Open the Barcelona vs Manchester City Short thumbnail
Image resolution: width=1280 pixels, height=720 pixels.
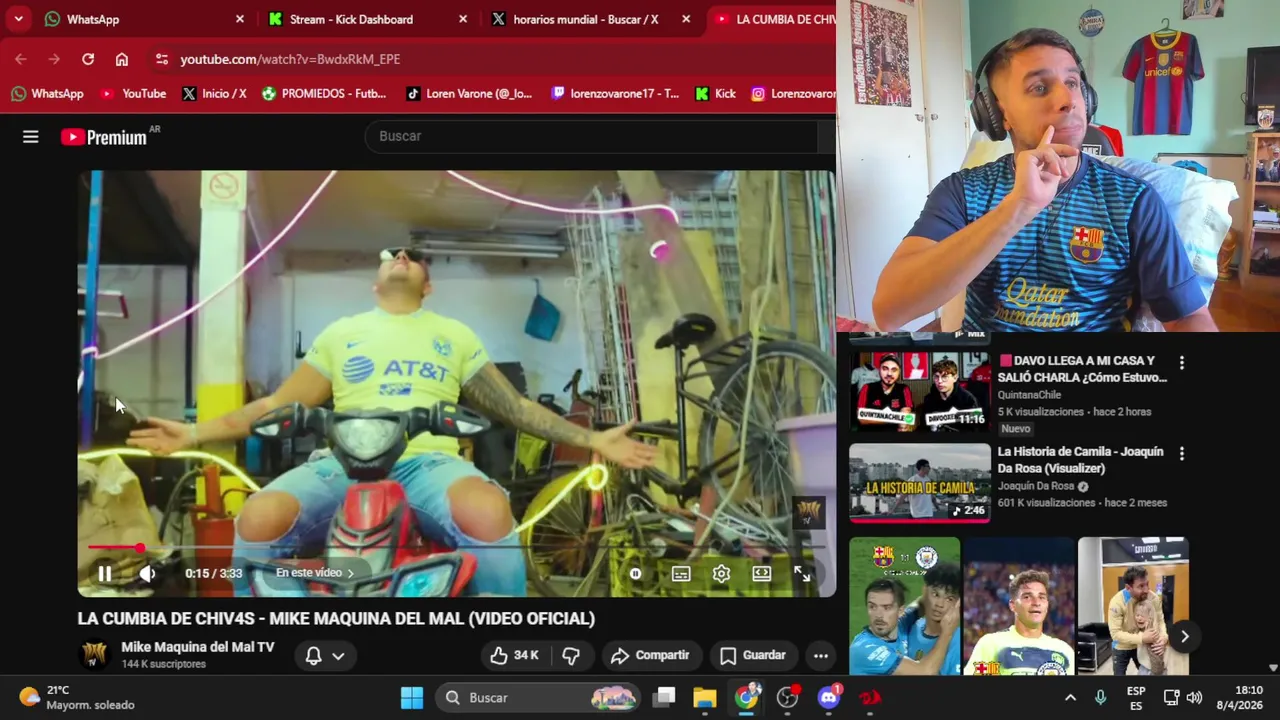905,607
